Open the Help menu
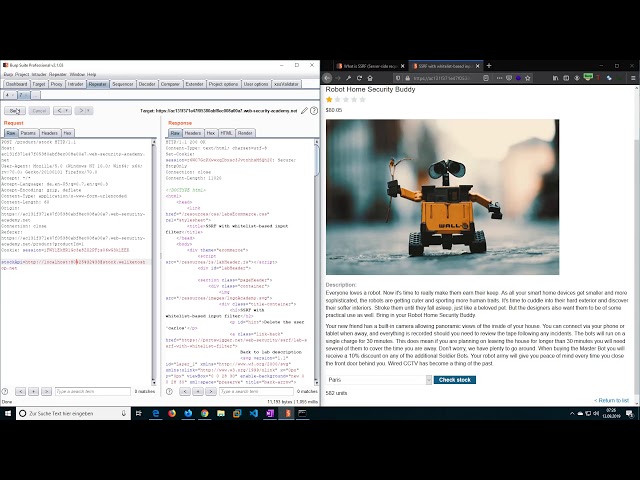 pos(91,75)
